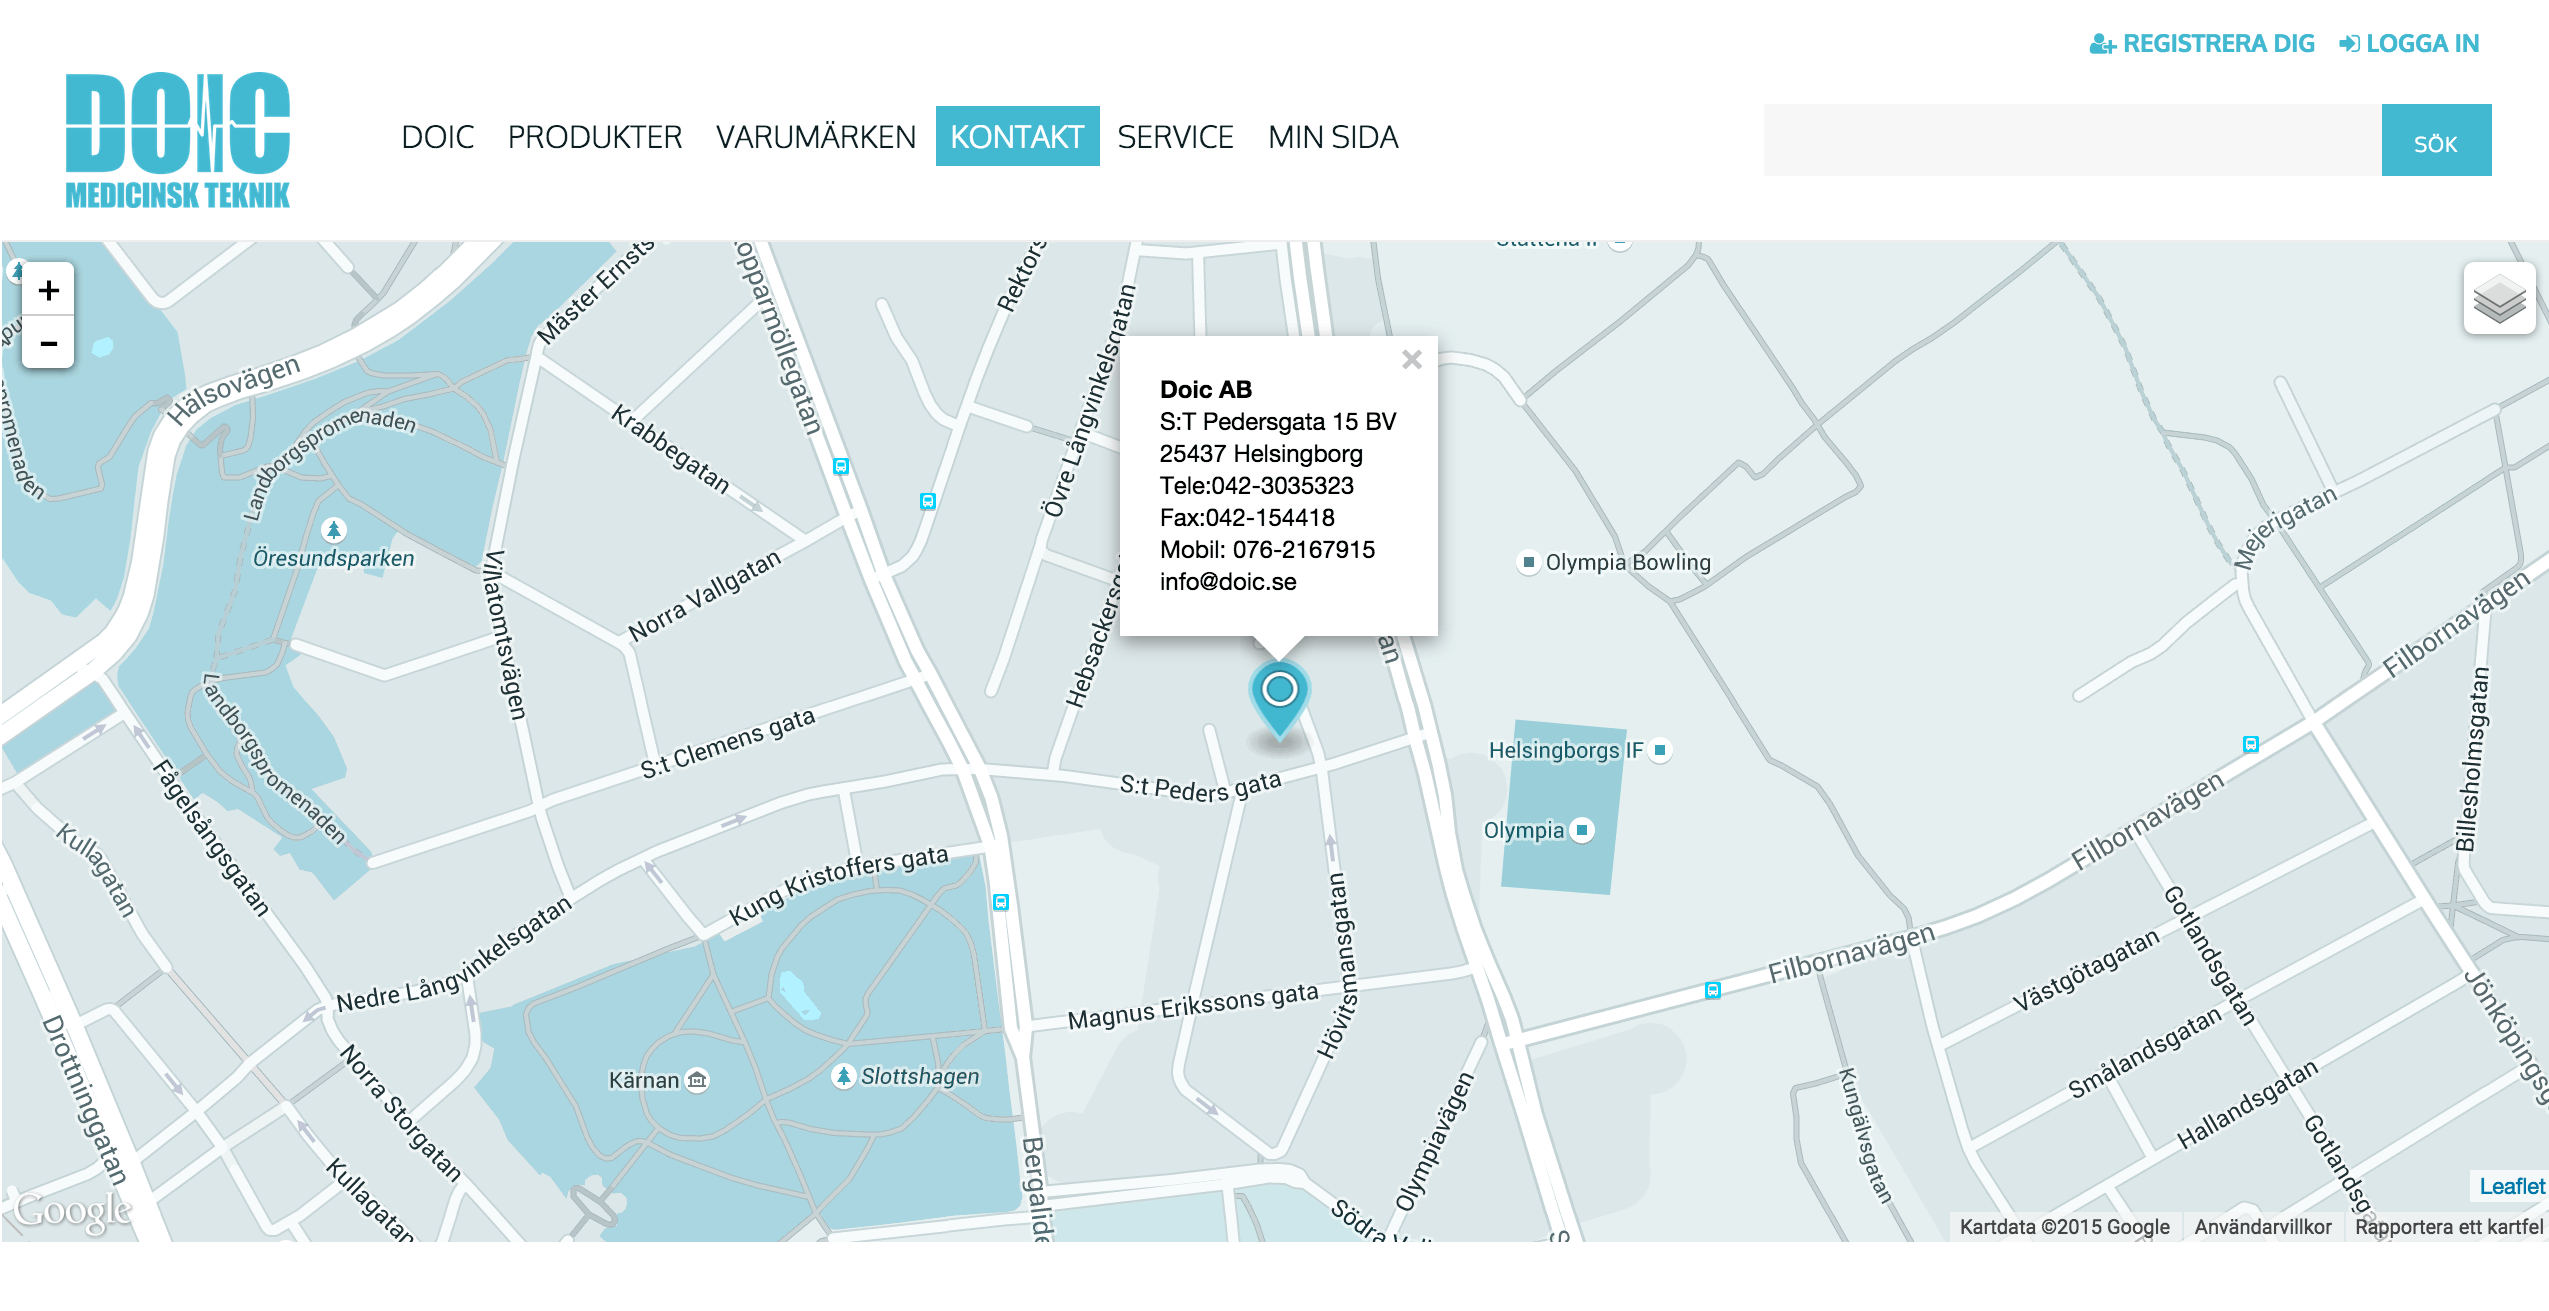Close the Doic AB address popup
Screen dimensions: 2549x1311
pos(1411,359)
